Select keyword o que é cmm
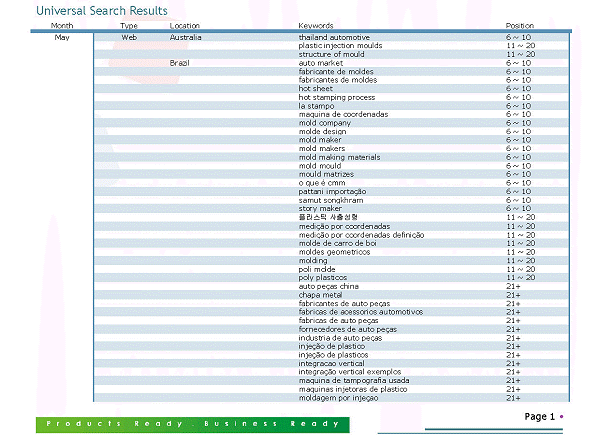This screenshot has width=600, height=443. click(x=322, y=183)
